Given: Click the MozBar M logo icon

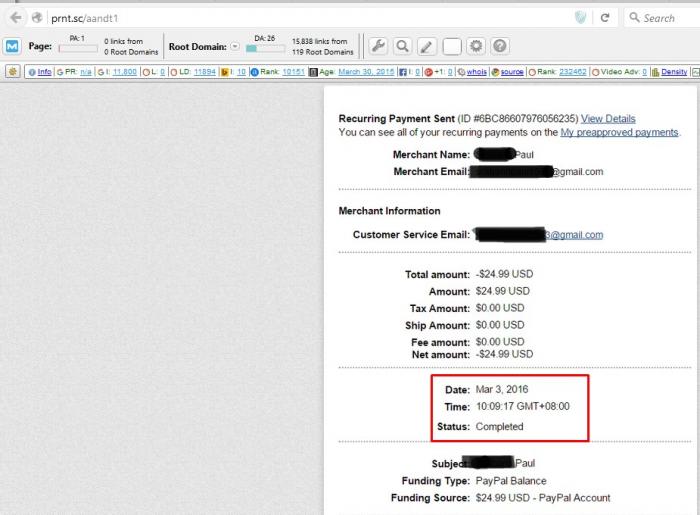Looking at the screenshot, I should click(12, 46).
